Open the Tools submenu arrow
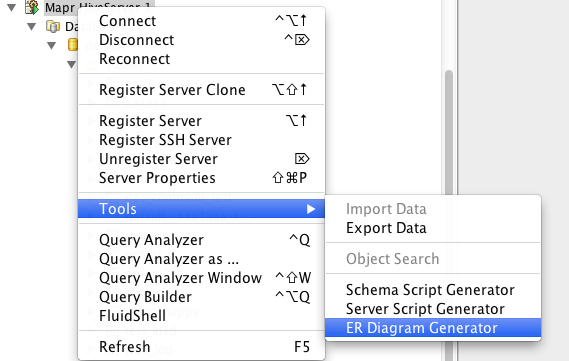Image resolution: width=569 pixels, height=361 pixels. tap(311, 209)
